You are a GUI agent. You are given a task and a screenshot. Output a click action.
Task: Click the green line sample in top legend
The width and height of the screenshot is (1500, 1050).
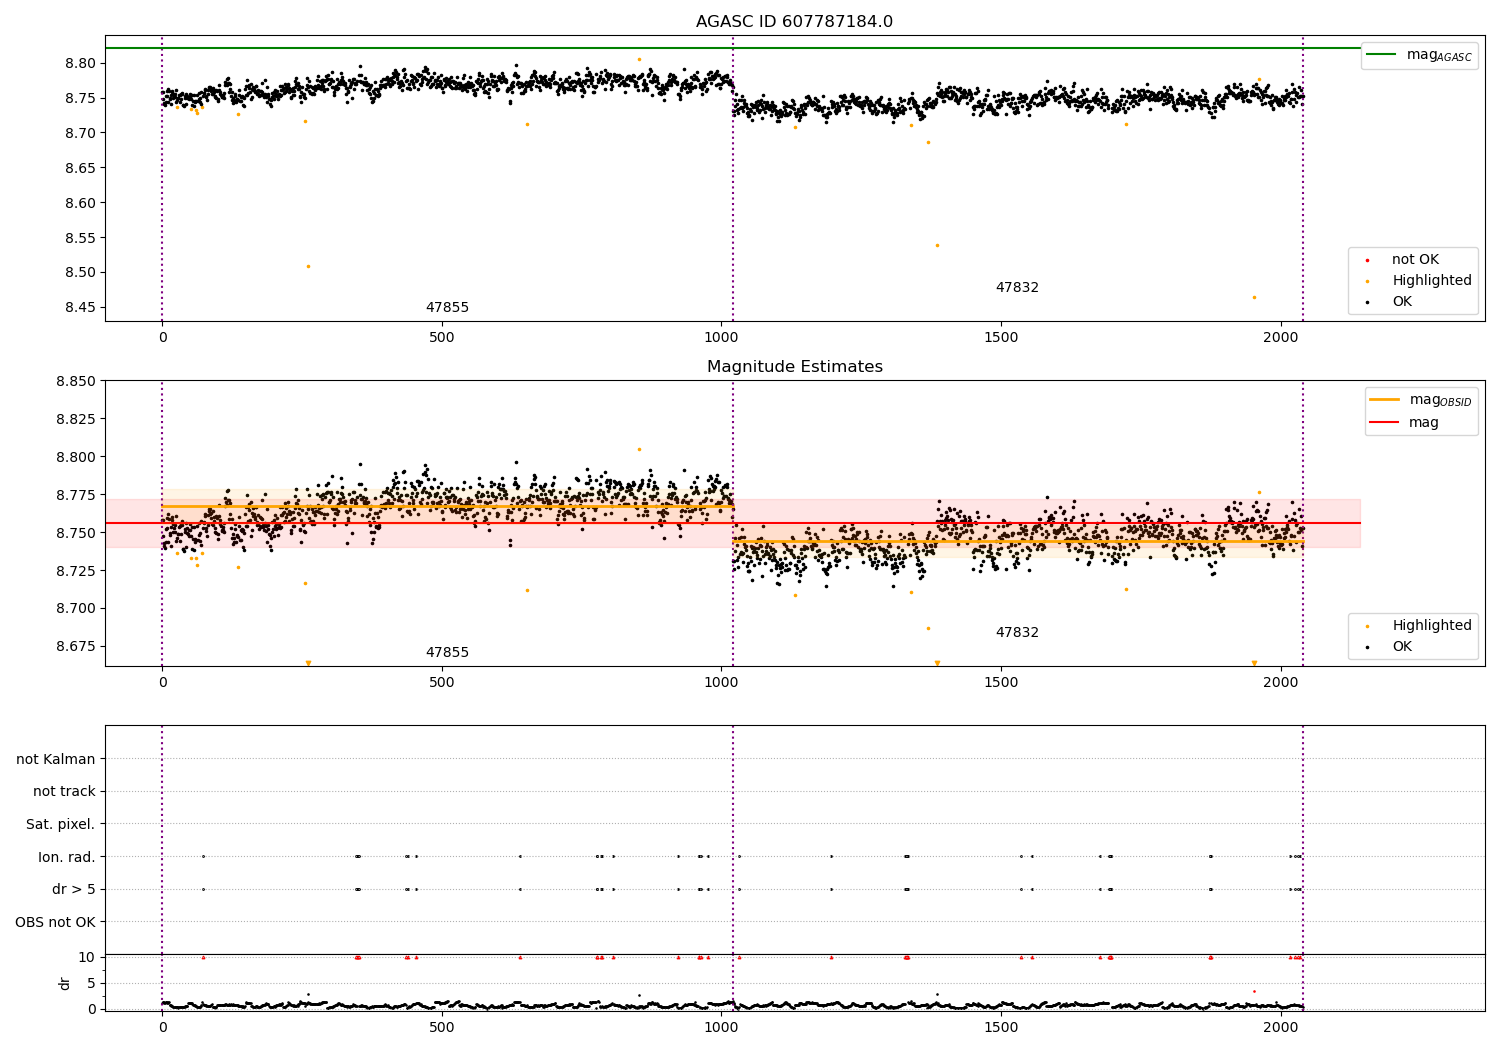tap(1382, 55)
